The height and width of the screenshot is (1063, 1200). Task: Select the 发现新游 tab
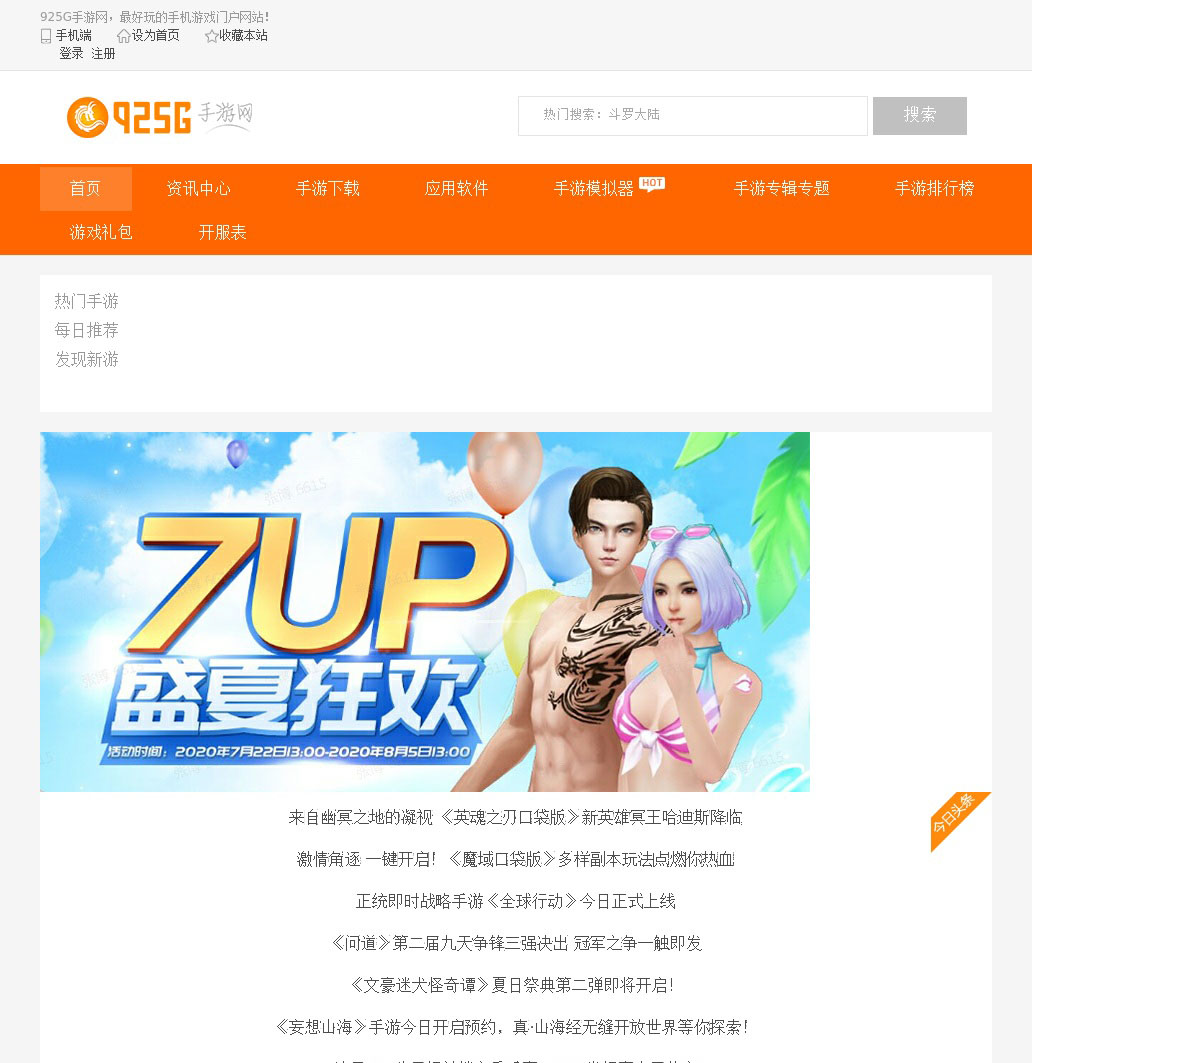click(86, 359)
